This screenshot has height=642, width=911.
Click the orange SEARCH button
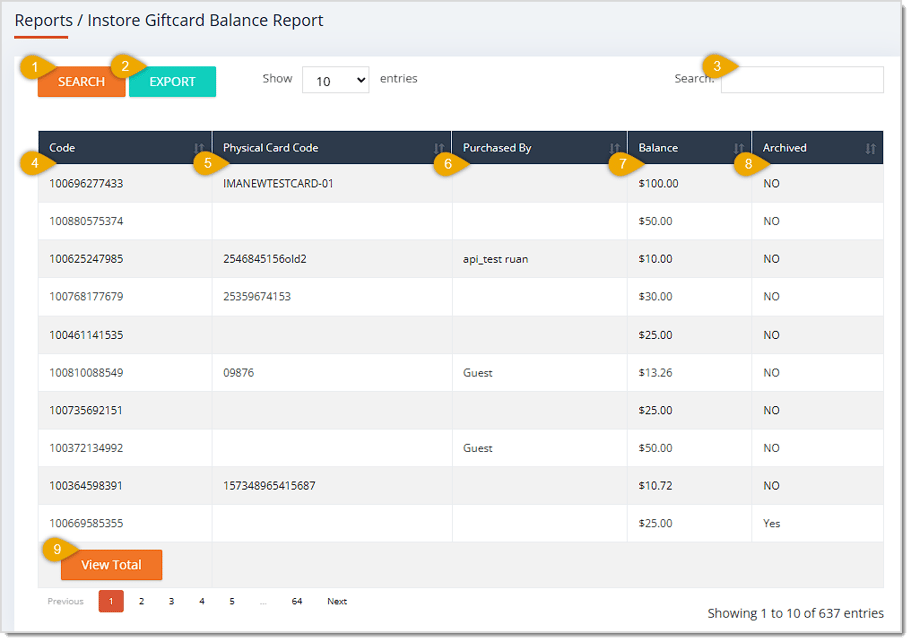81,82
